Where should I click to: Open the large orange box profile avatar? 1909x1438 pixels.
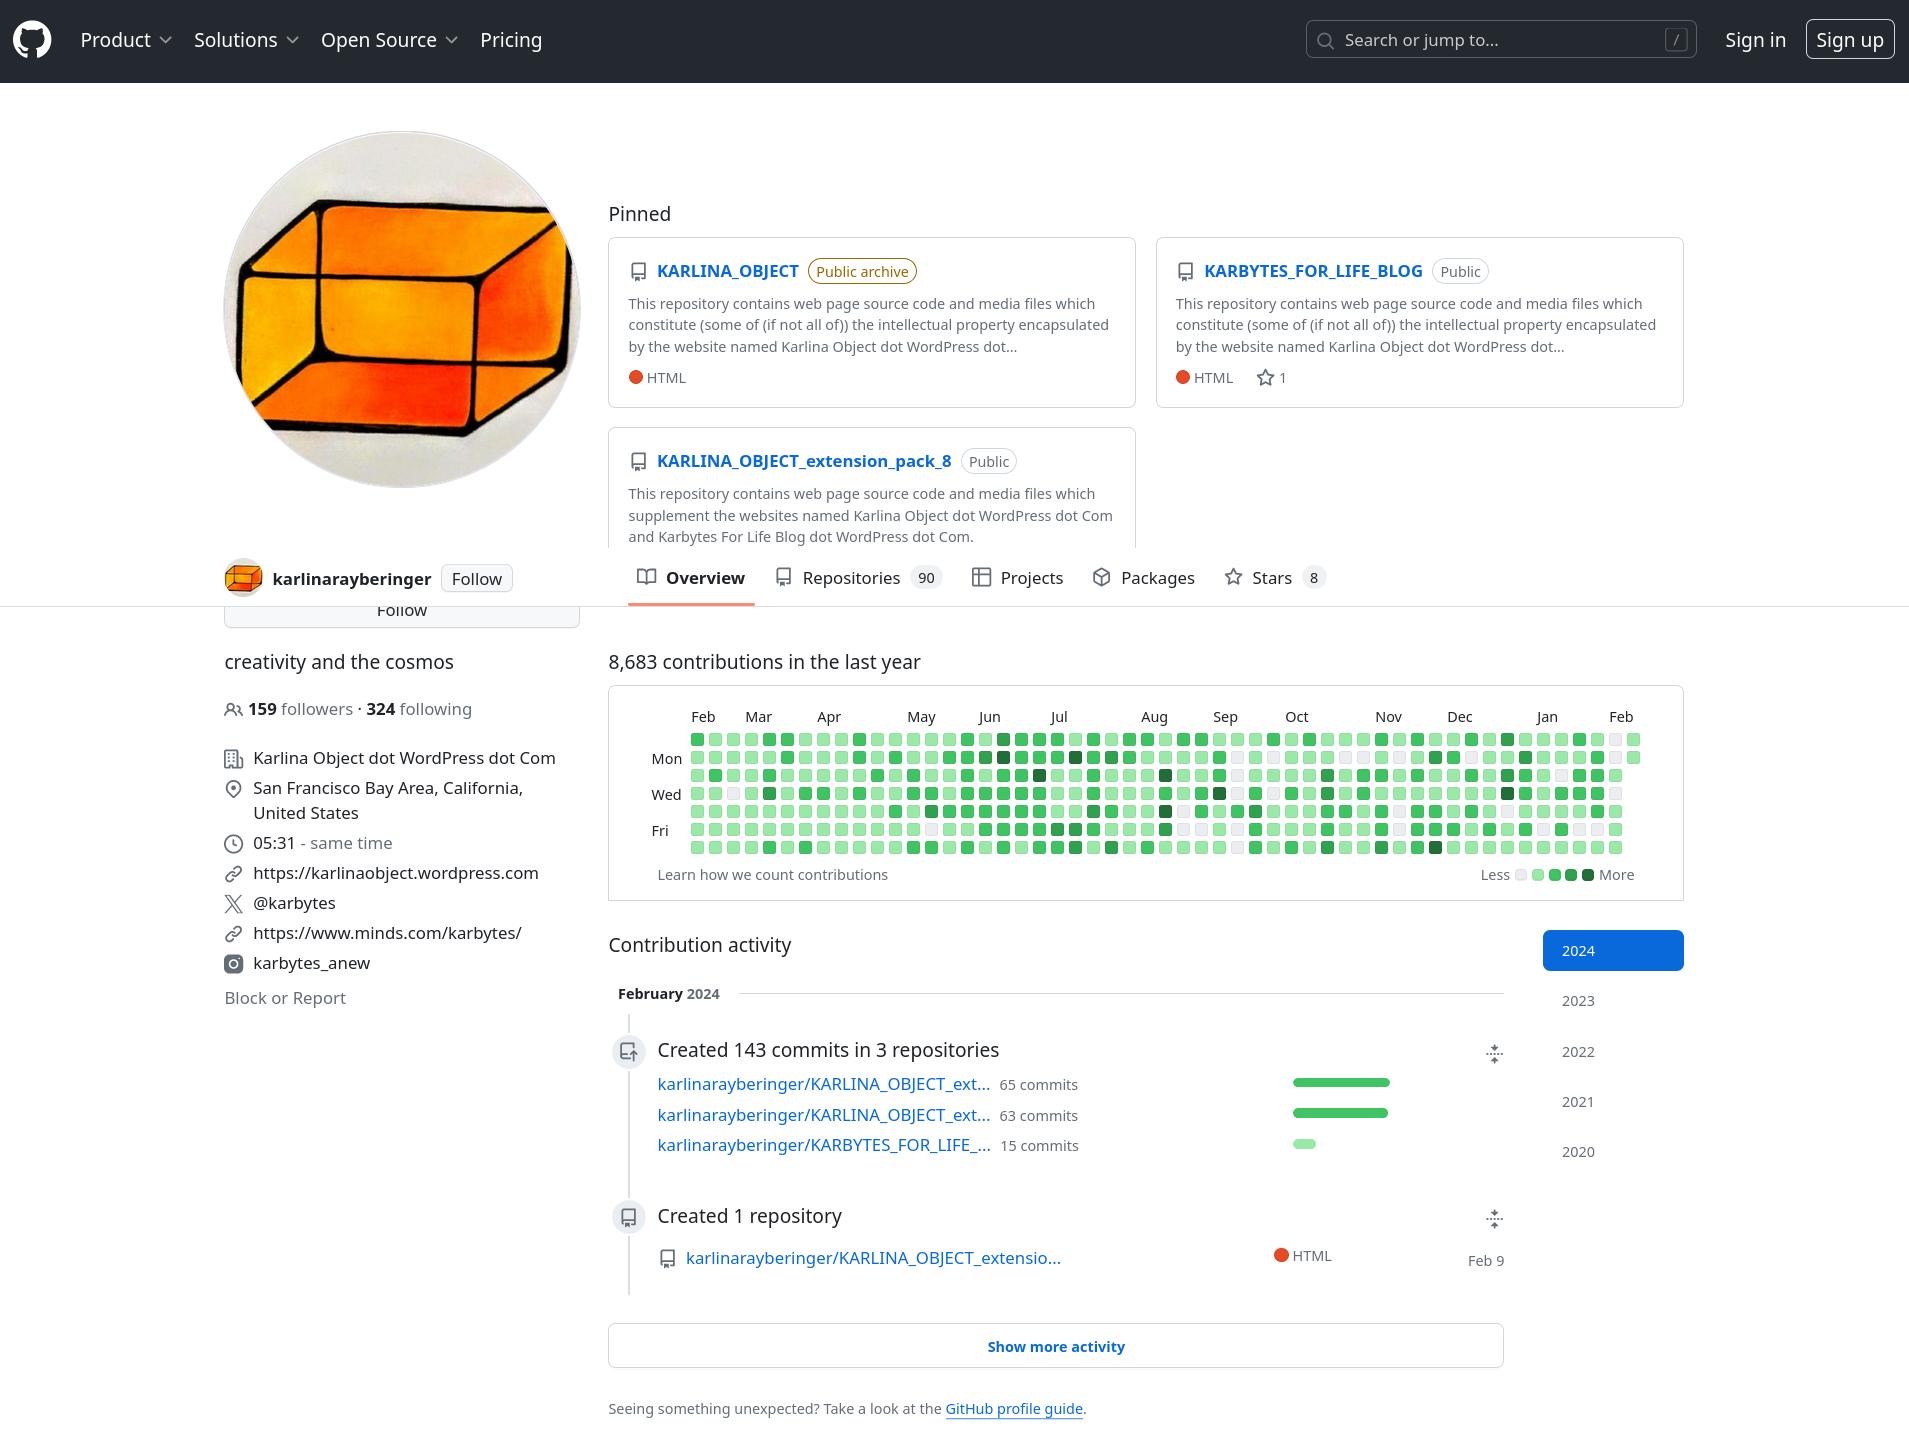pos(402,310)
